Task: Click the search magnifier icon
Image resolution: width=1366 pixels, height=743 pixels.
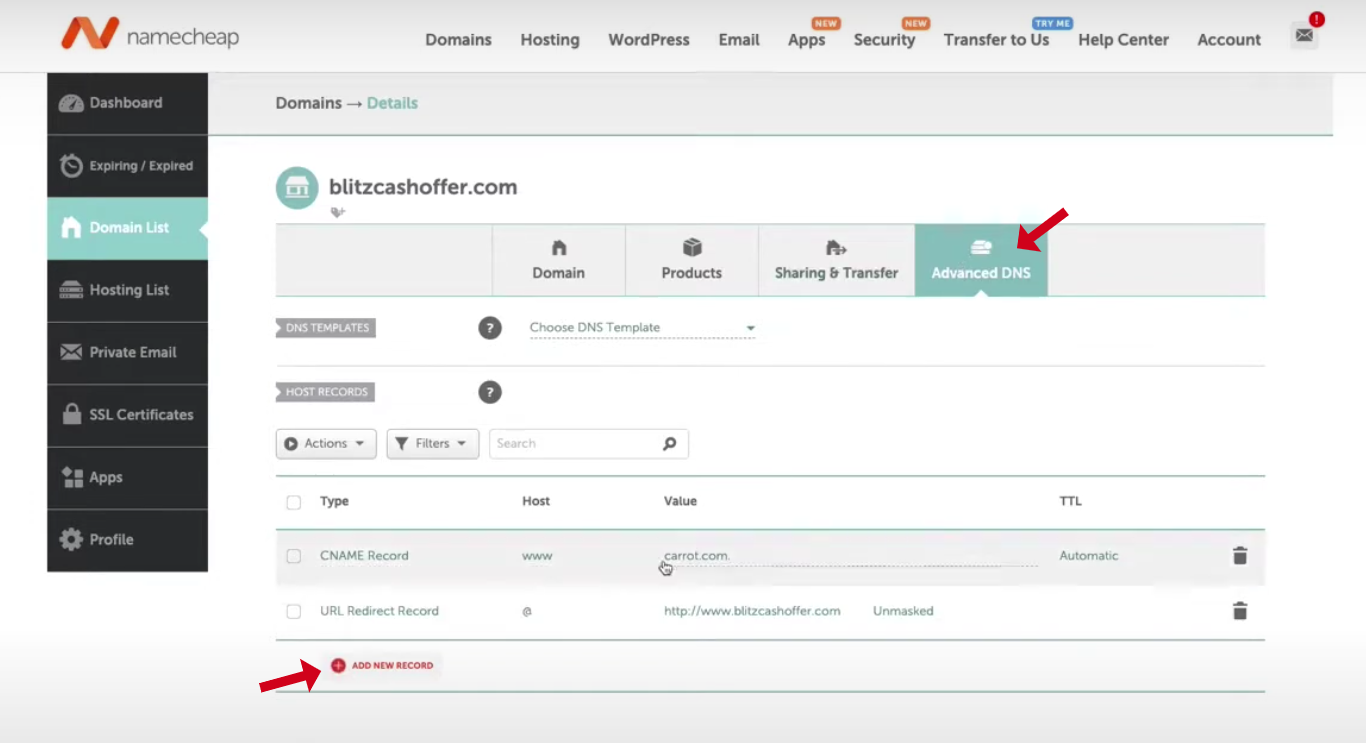Action: tap(670, 444)
